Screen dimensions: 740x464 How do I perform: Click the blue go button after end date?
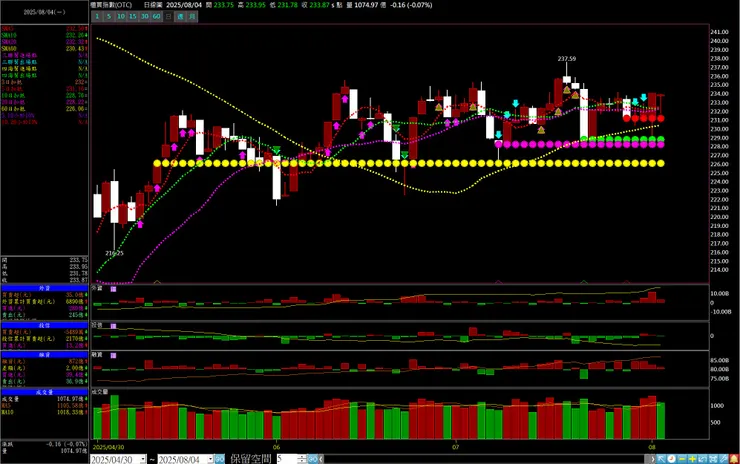click(x=219, y=459)
